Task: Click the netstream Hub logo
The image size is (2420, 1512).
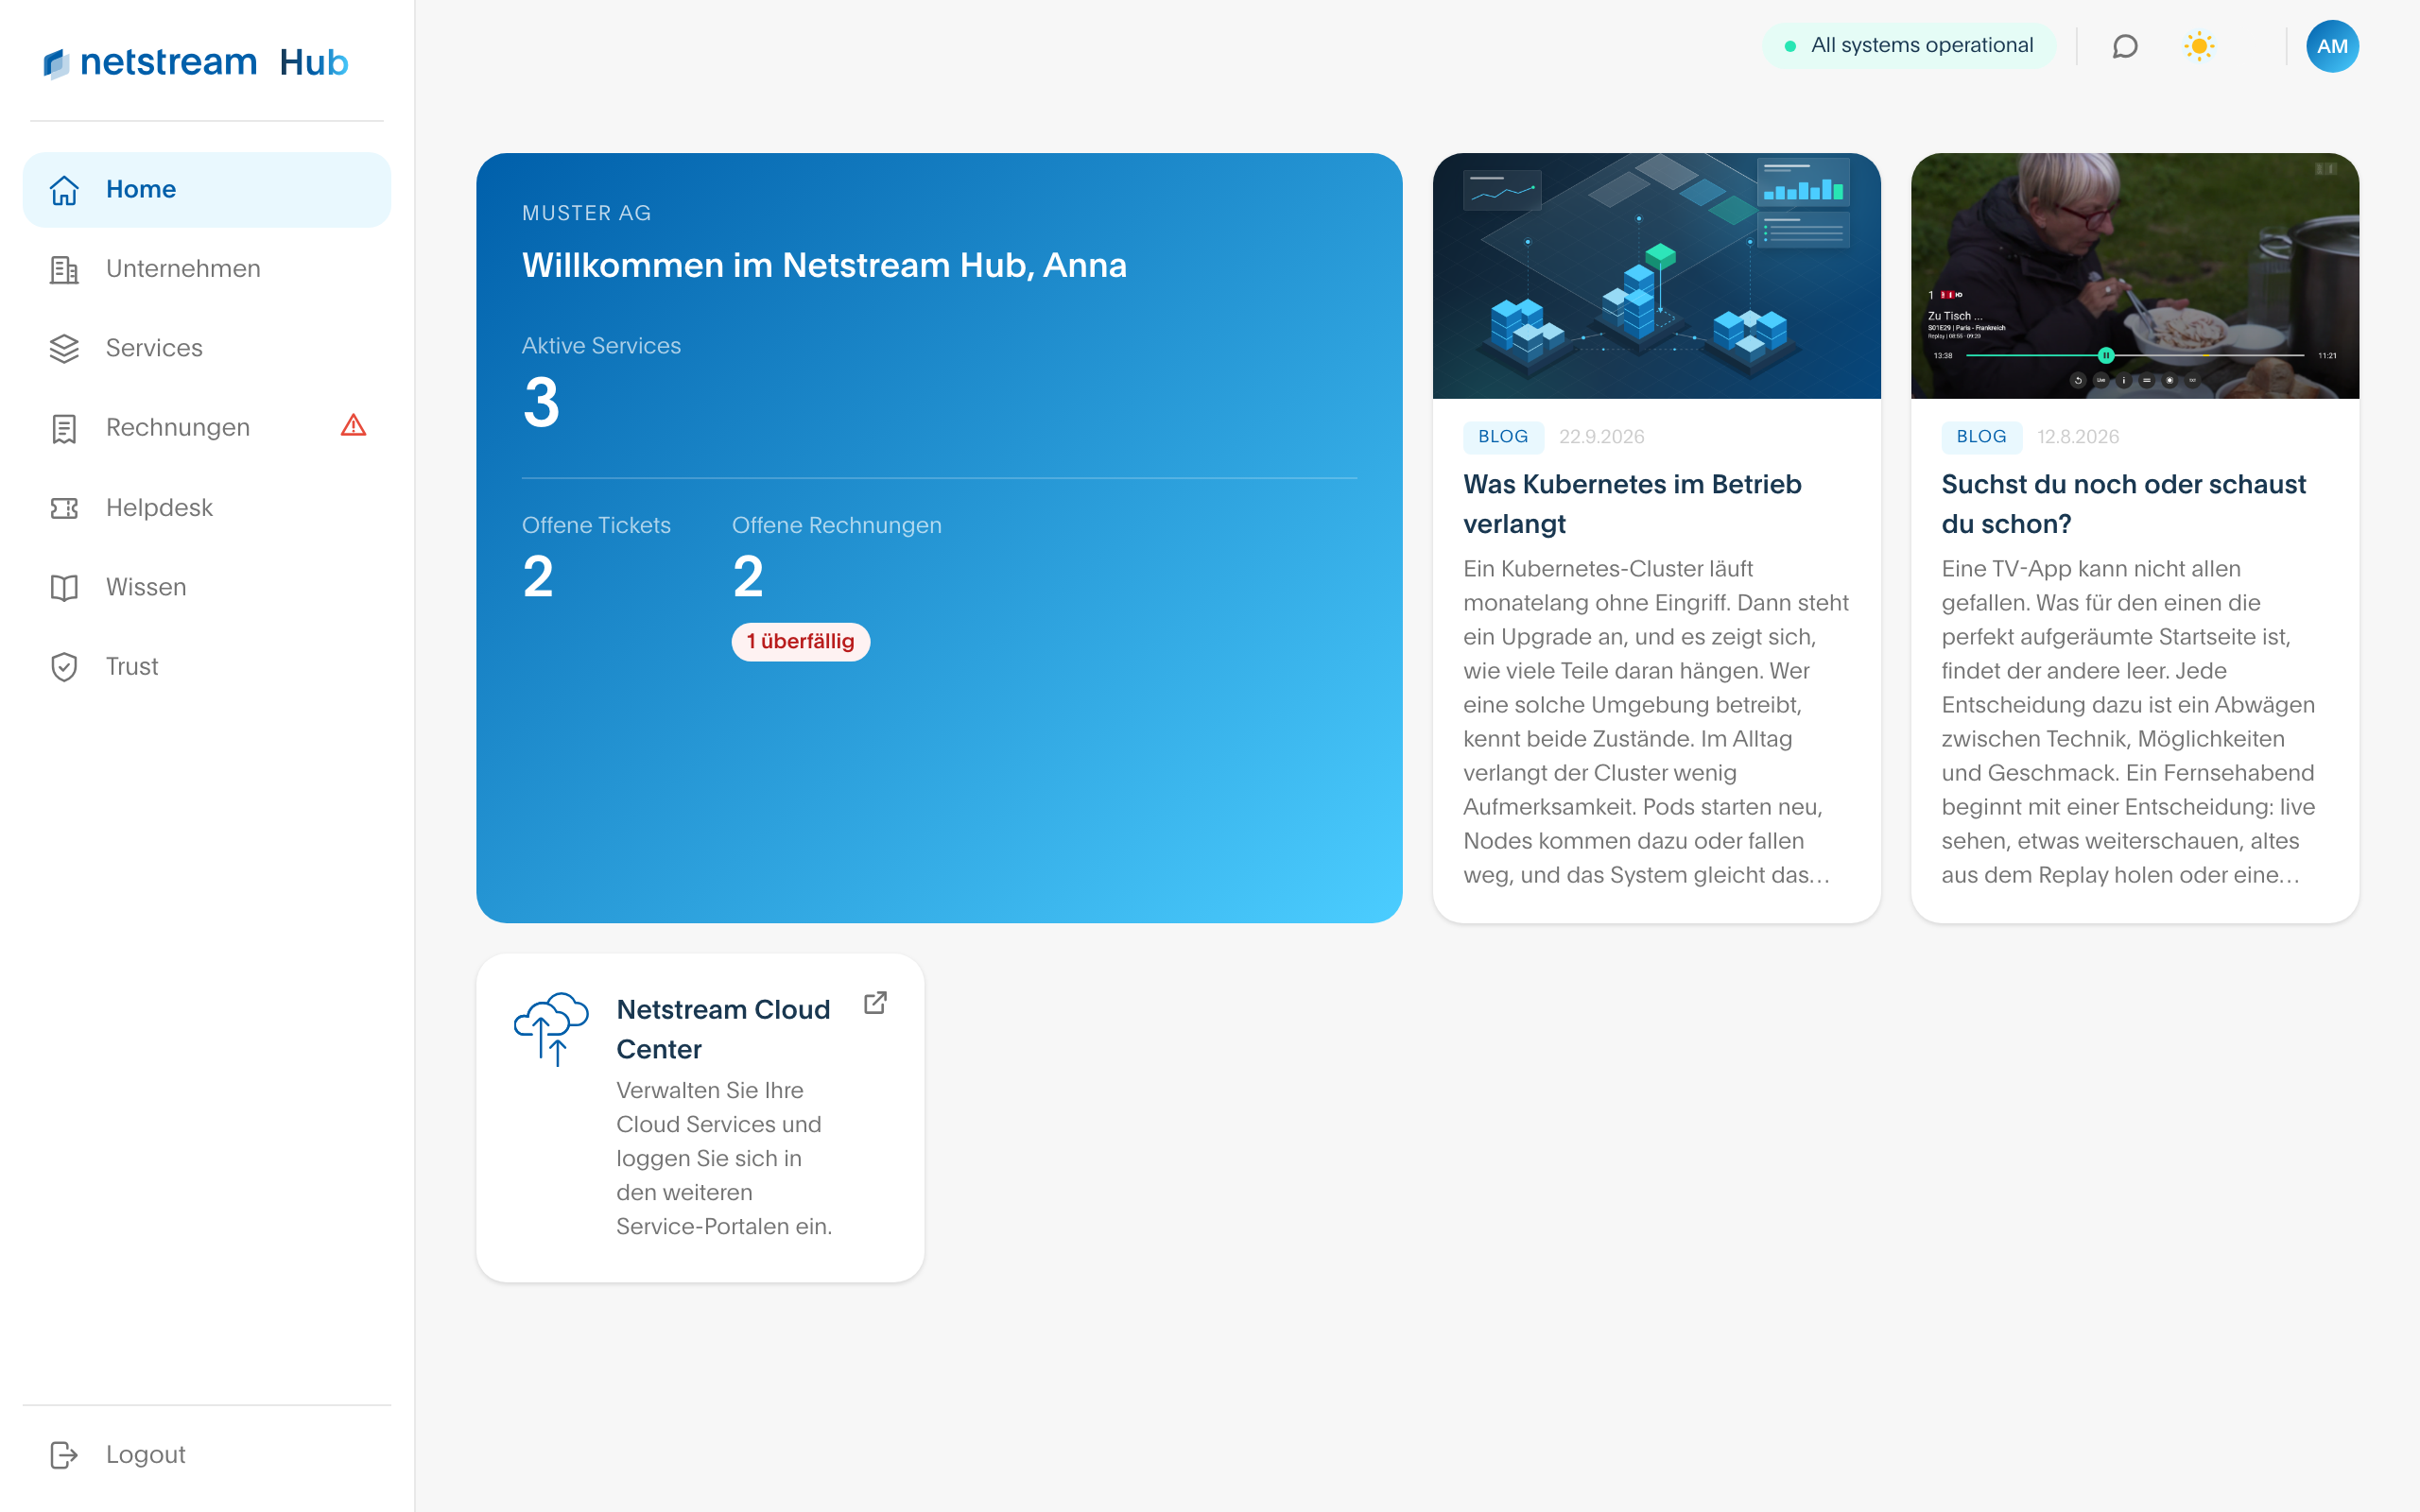Action: point(196,62)
